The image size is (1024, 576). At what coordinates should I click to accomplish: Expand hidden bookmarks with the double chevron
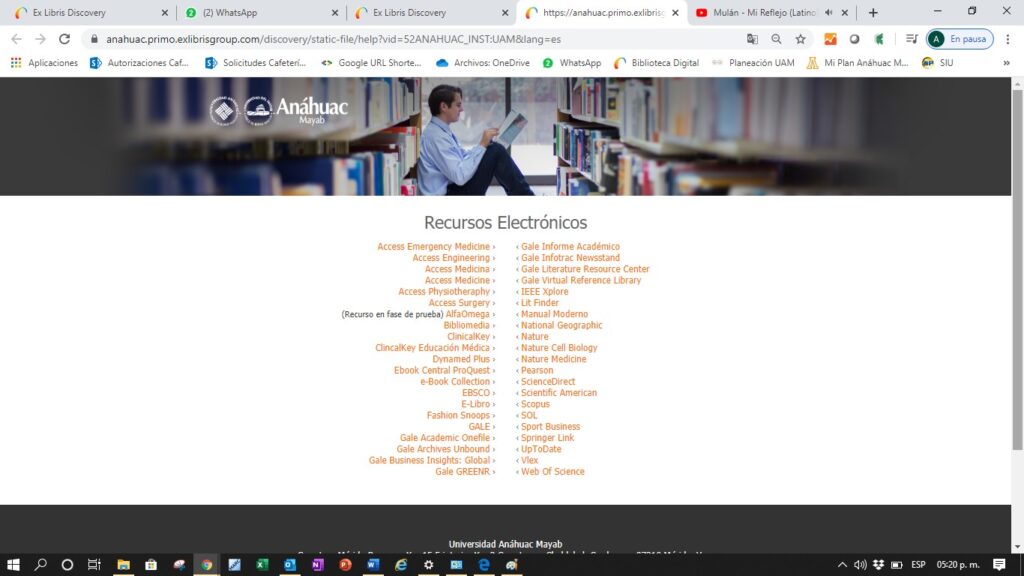click(x=1008, y=62)
